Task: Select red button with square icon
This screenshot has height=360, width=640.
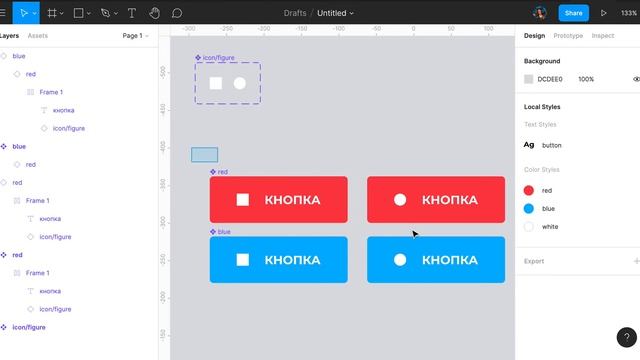Action: tap(279, 200)
